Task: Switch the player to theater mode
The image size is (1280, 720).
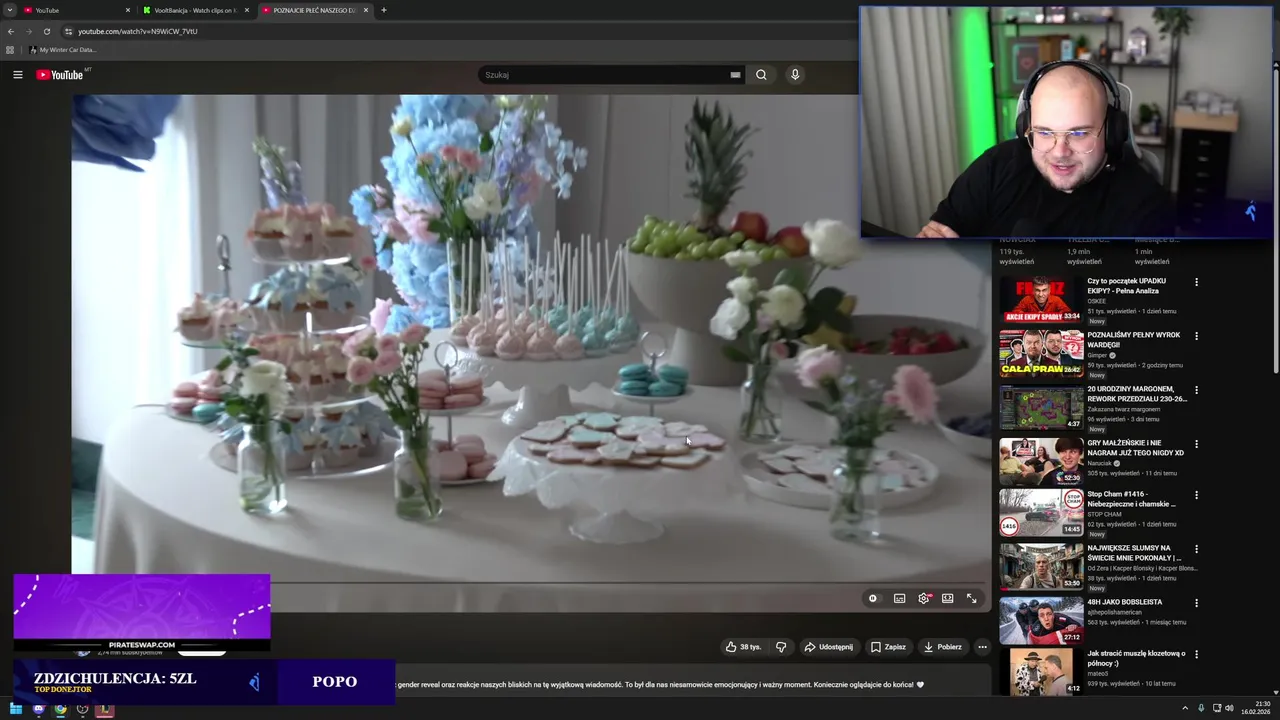Action: 948,598
